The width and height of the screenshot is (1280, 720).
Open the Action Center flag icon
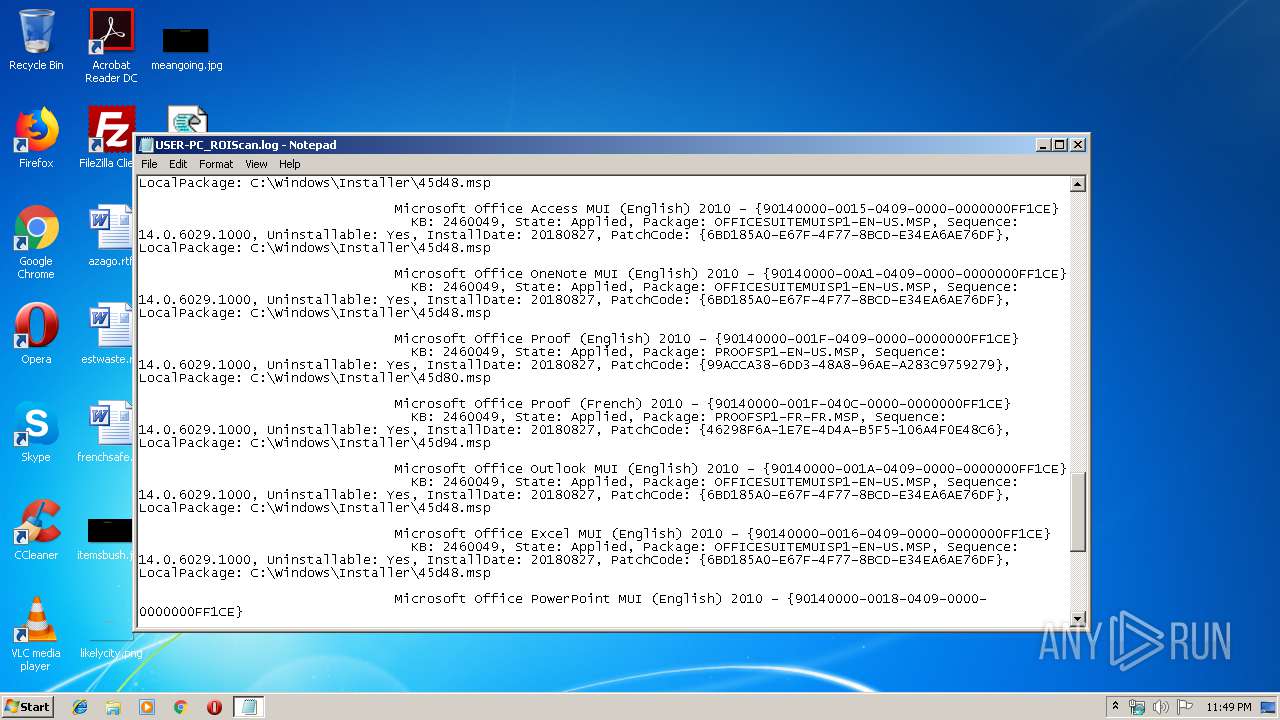click(1185, 707)
